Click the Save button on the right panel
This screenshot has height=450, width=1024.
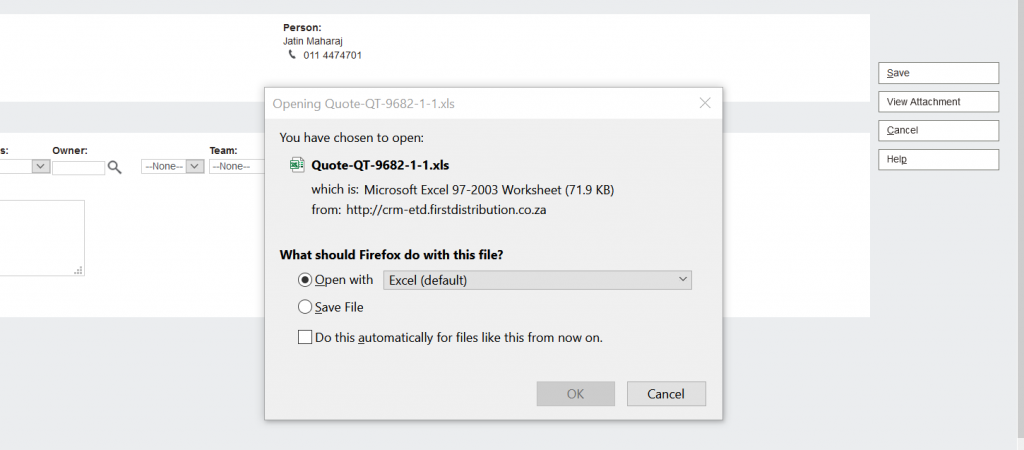pyautogui.click(x=938, y=73)
